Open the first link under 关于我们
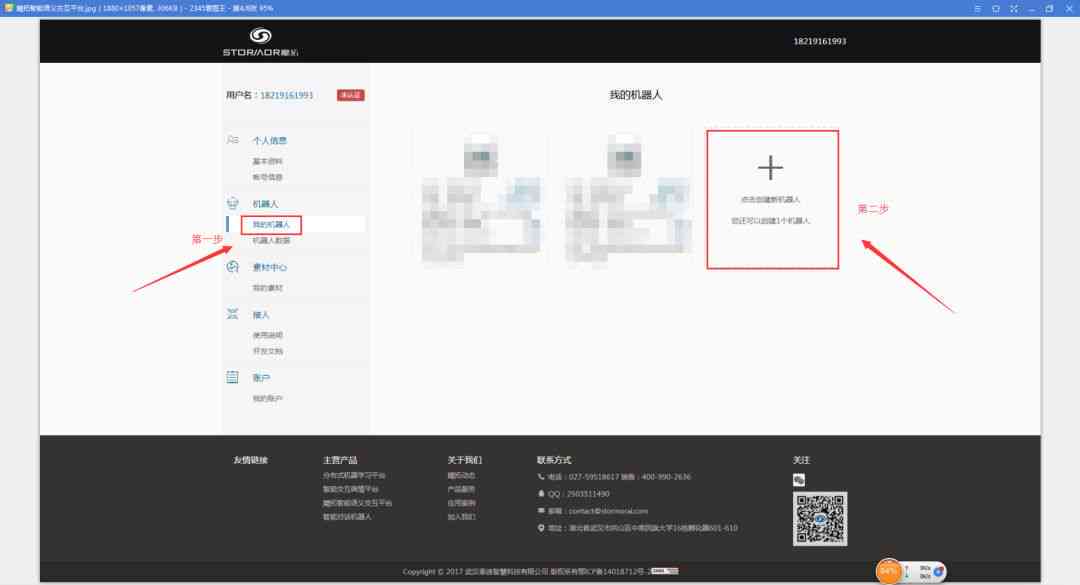The height and width of the screenshot is (585, 1080). (x=461, y=475)
